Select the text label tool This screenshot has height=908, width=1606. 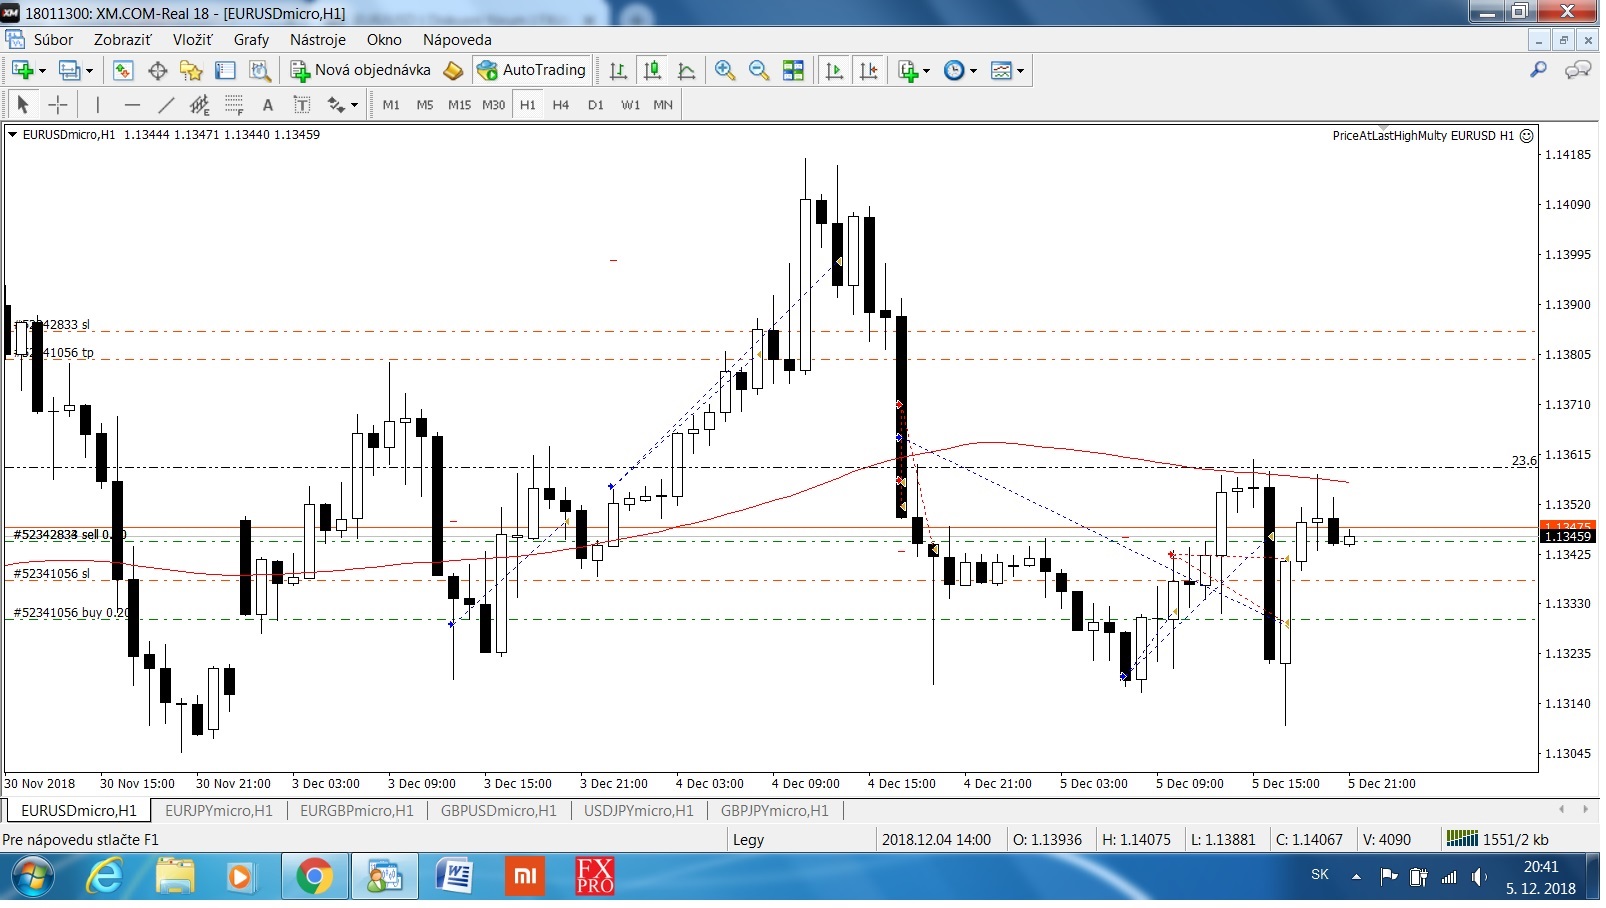(x=302, y=104)
